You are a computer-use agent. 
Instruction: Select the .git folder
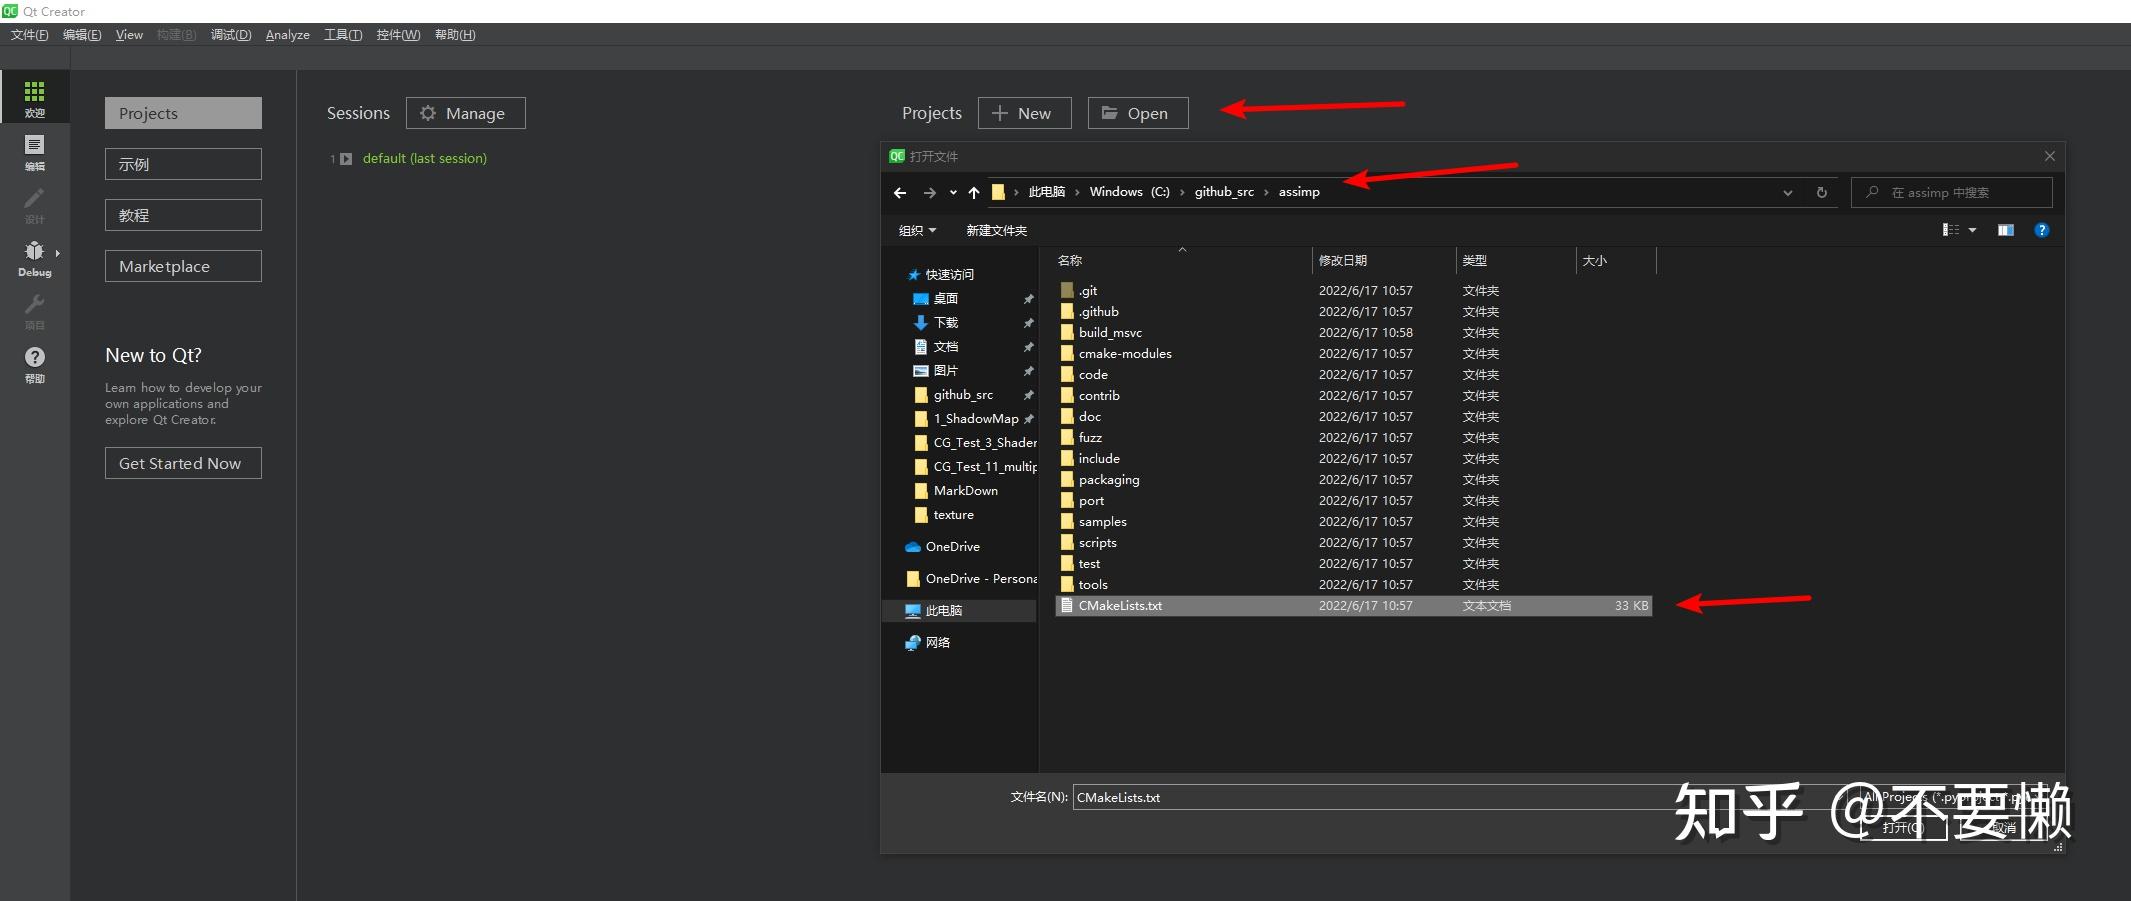(1087, 290)
